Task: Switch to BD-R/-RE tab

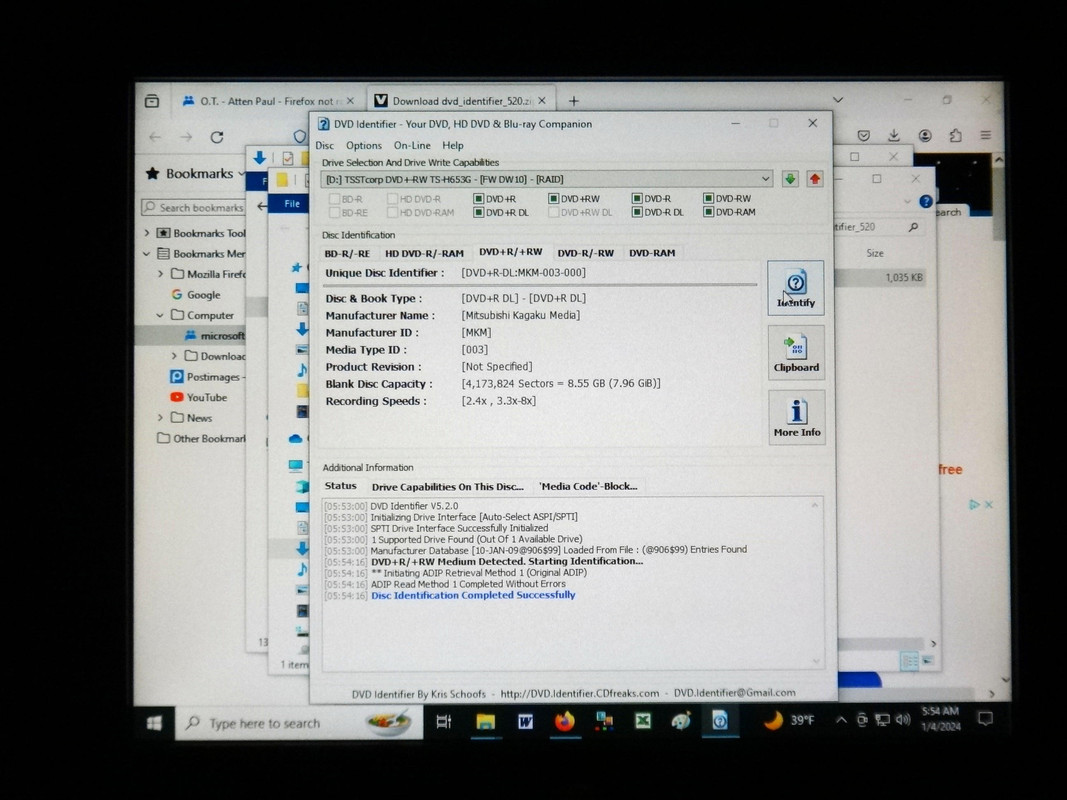Action: (347, 253)
